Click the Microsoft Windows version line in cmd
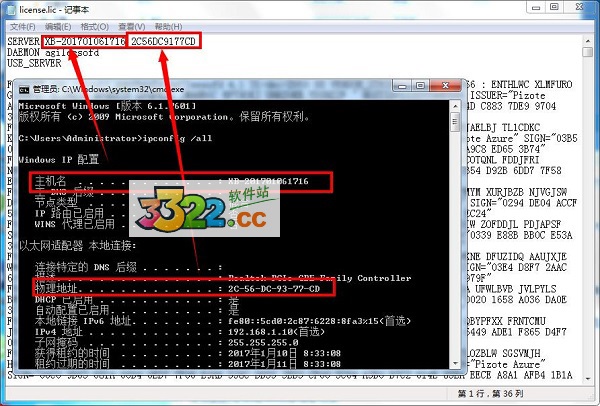Viewport: 600px width, 406px height. (x=107, y=106)
